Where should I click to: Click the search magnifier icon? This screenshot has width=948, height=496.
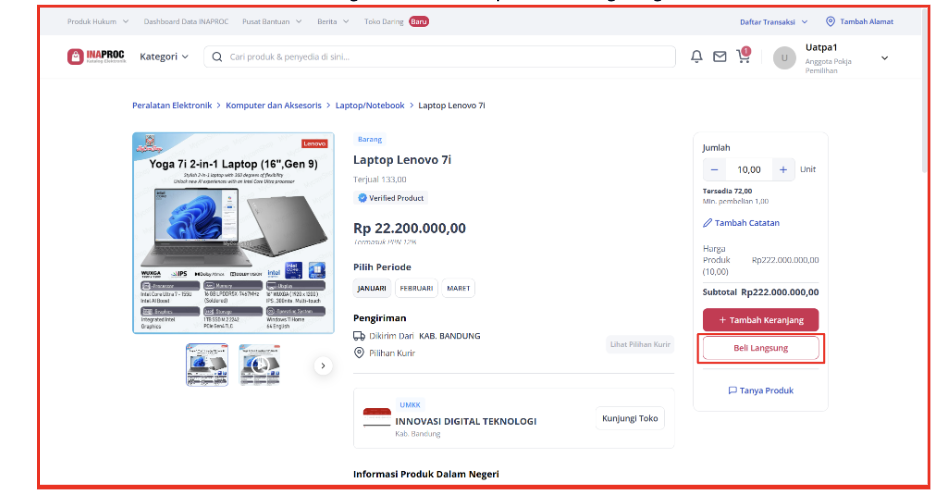tap(217, 57)
